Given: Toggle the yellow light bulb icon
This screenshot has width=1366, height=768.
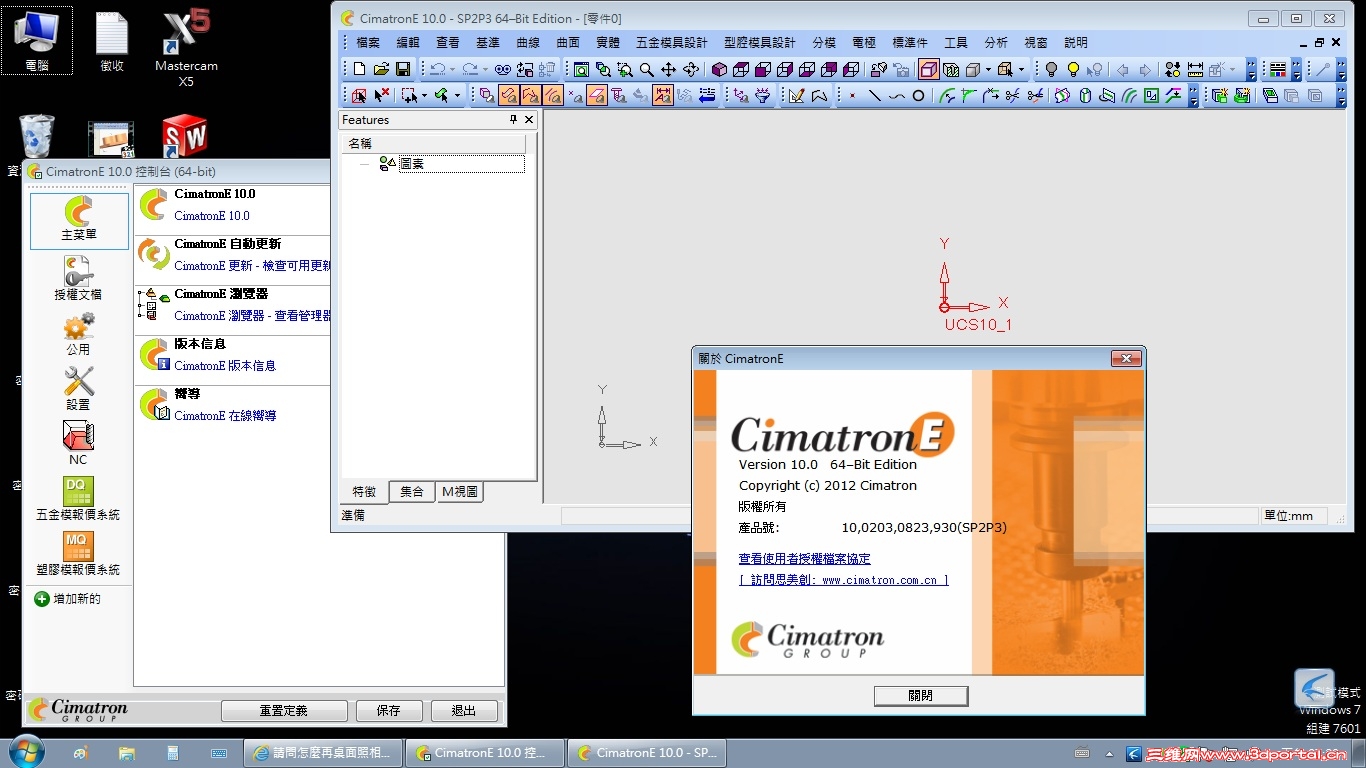Looking at the screenshot, I should (x=1074, y=69).
